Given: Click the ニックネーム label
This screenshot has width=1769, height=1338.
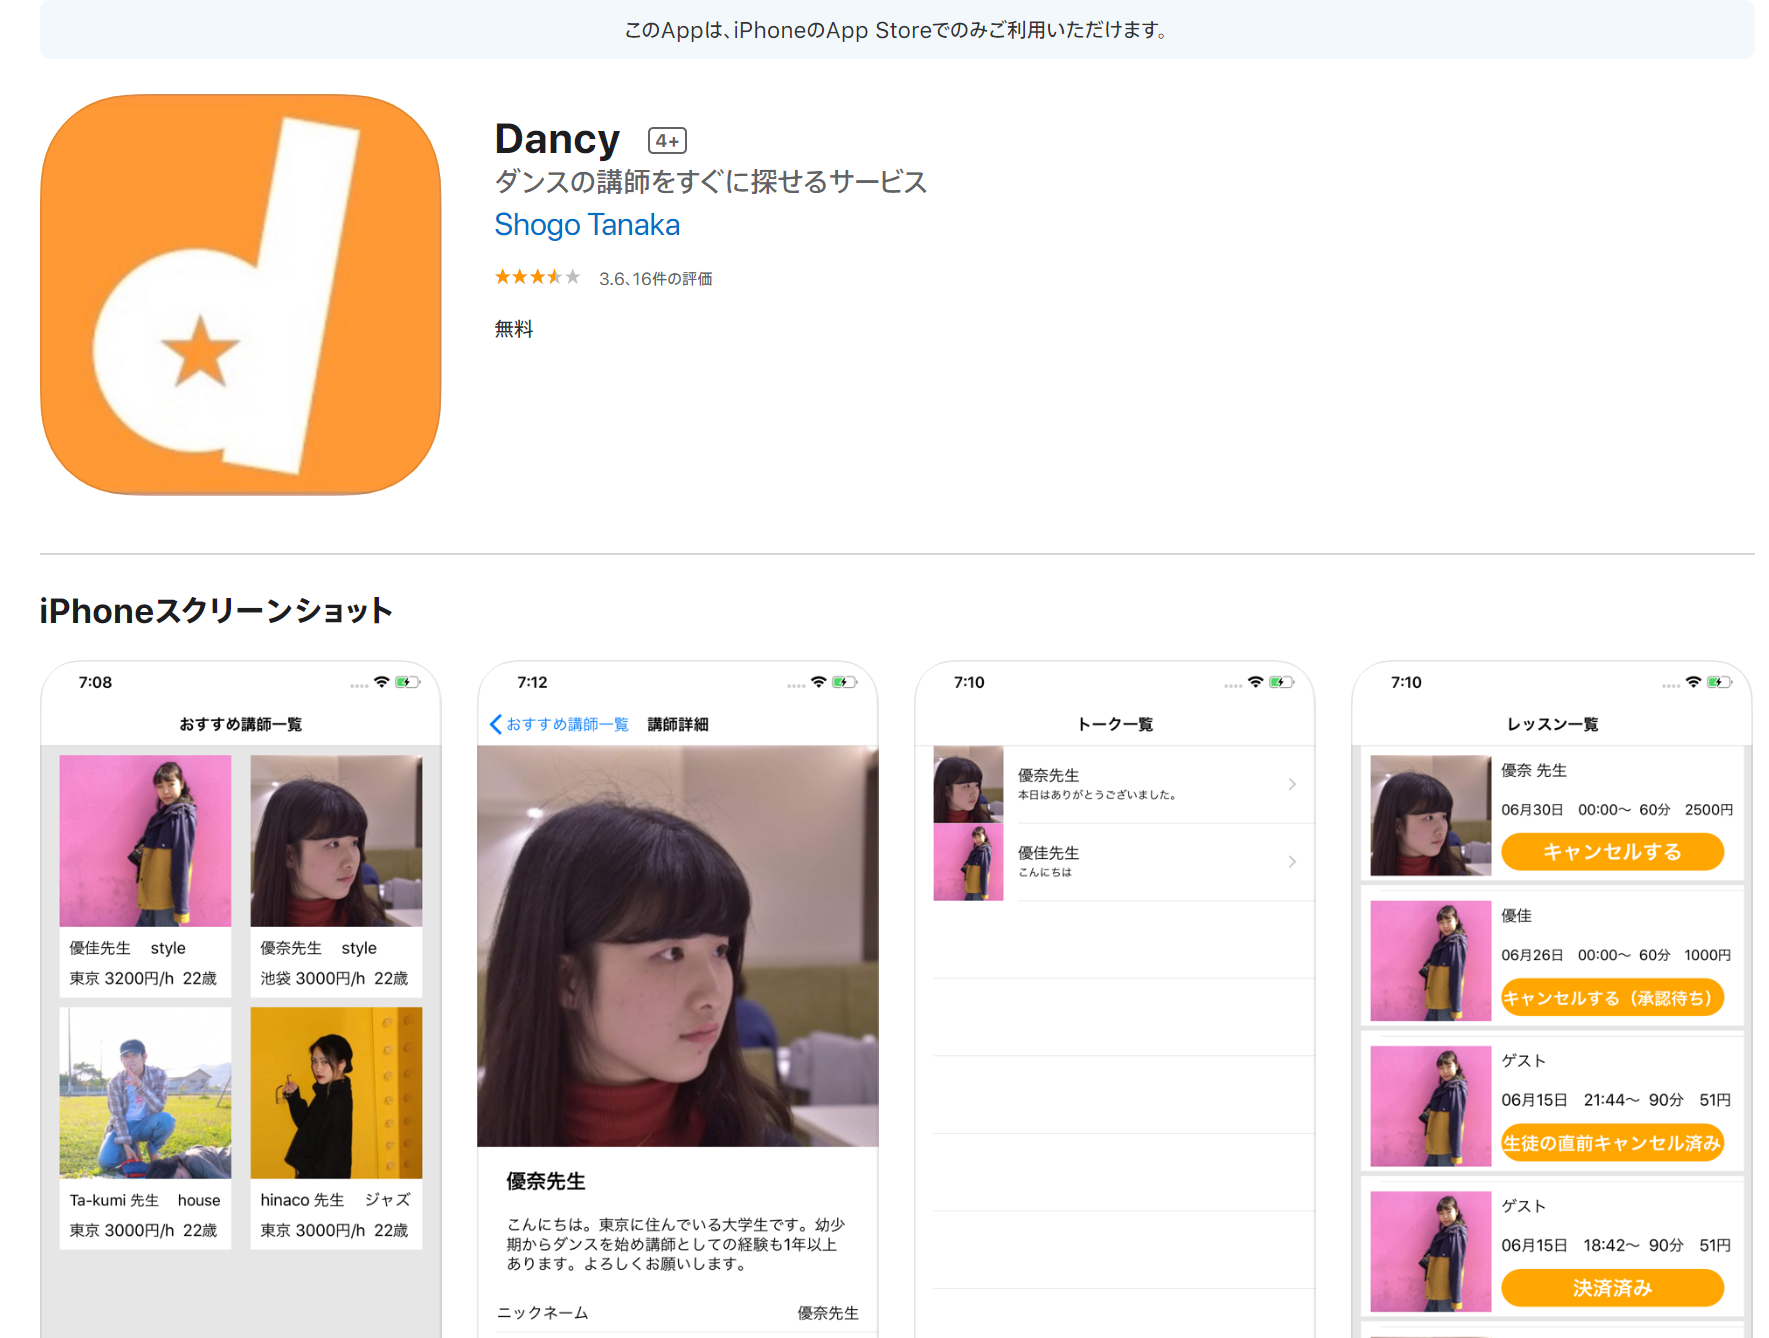Looking at the screenshot, I should point(542,1313).
